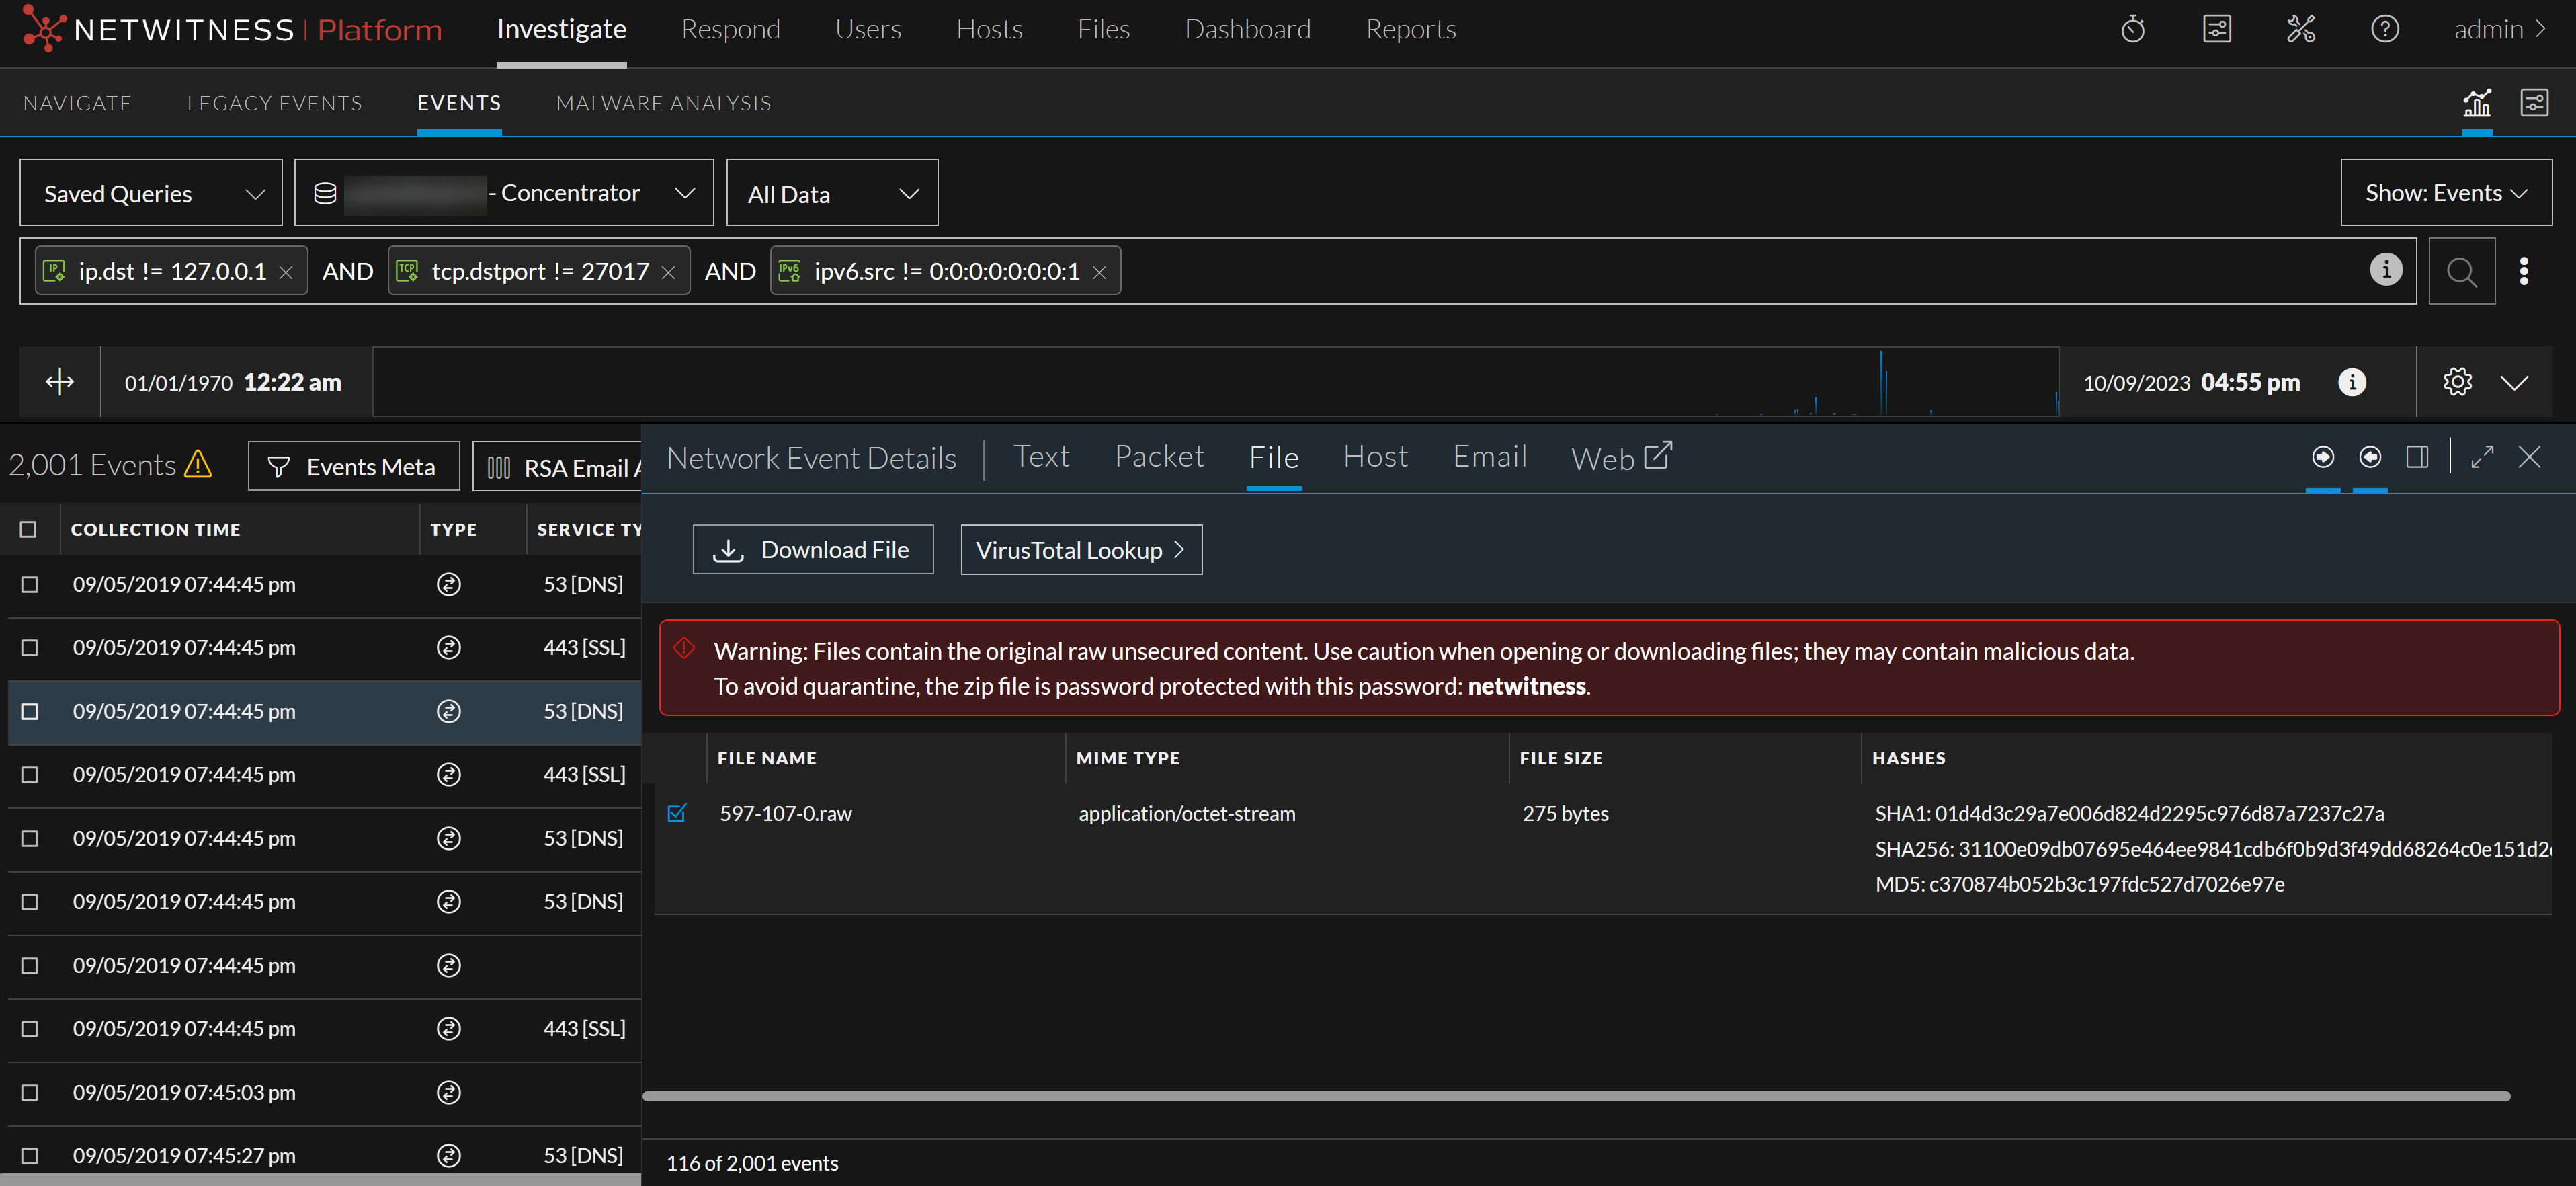Toggle the select-all events checkbox
This screenshot has width=2576, height=1186.
coord(29,529)
